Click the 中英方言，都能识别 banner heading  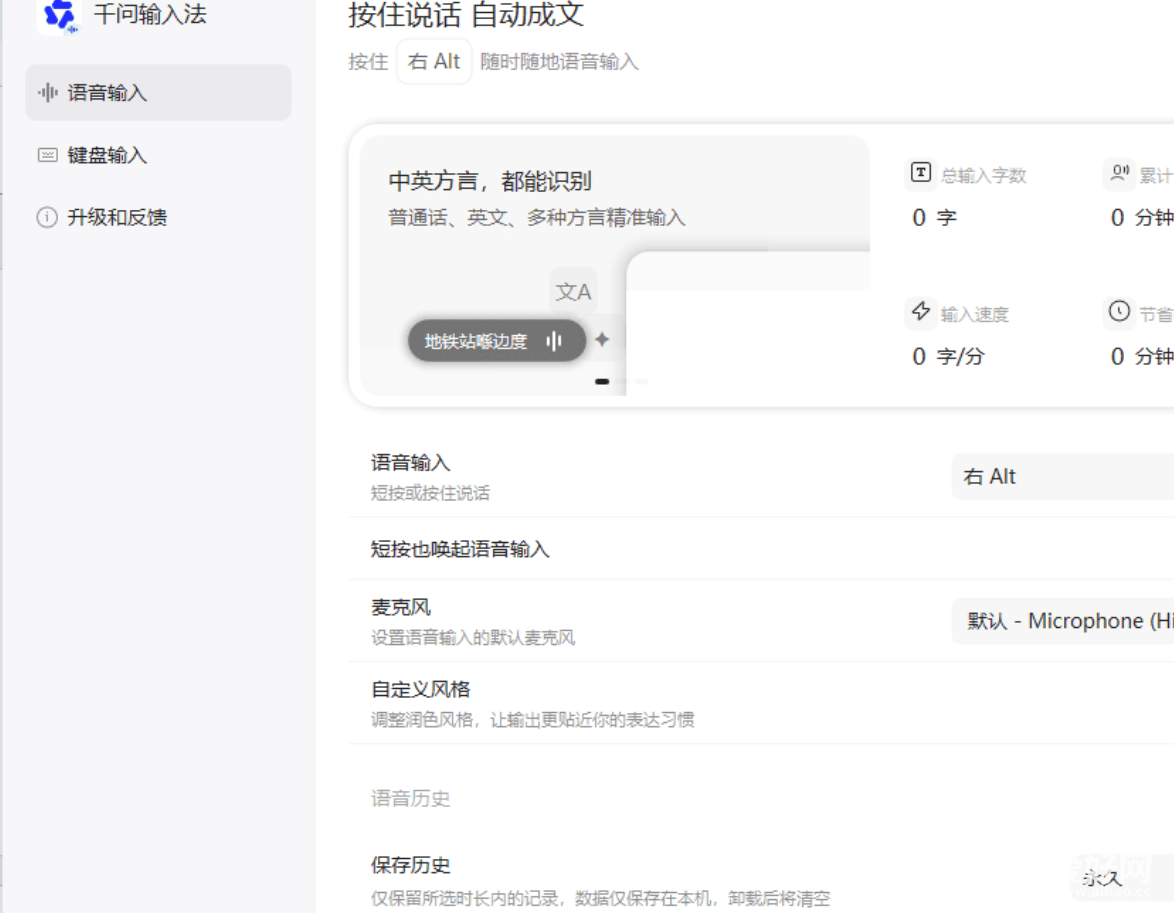coord(490,181)
